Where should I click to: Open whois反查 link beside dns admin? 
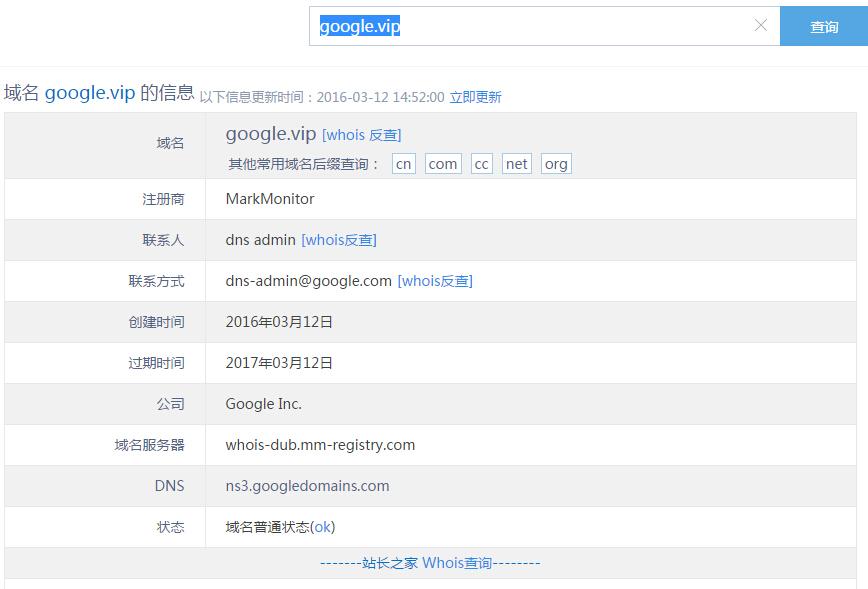point(339,240)
